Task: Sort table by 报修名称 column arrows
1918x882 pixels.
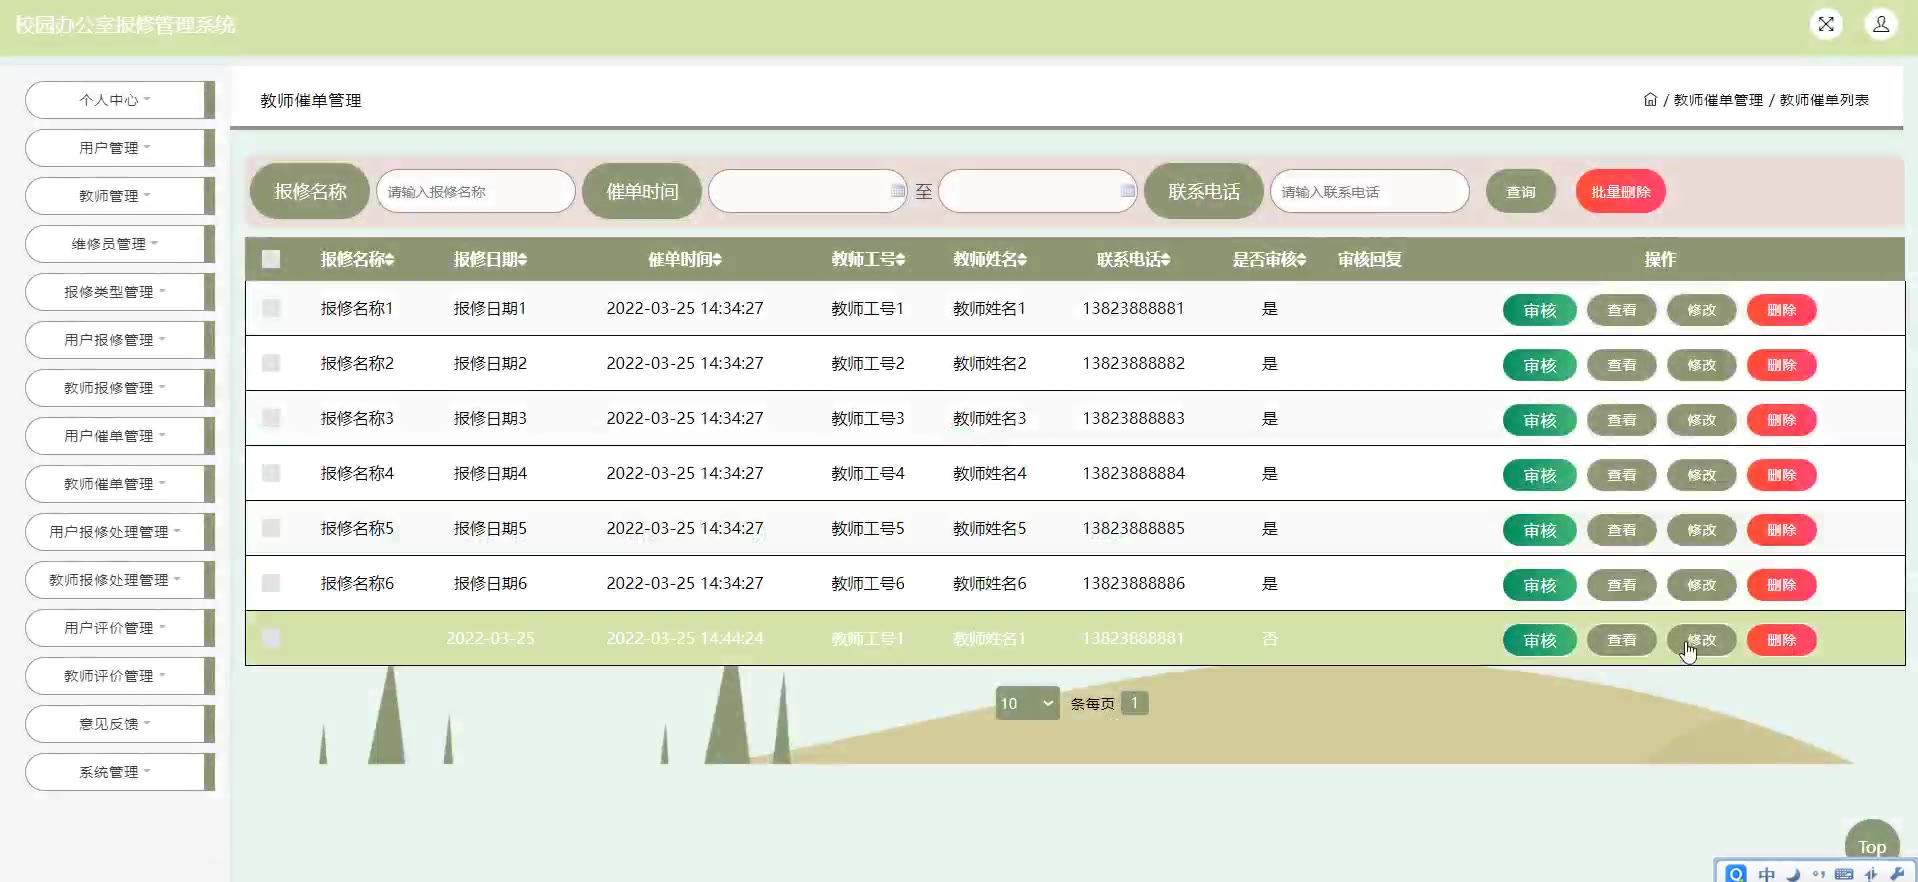Action: click(390, 260)
